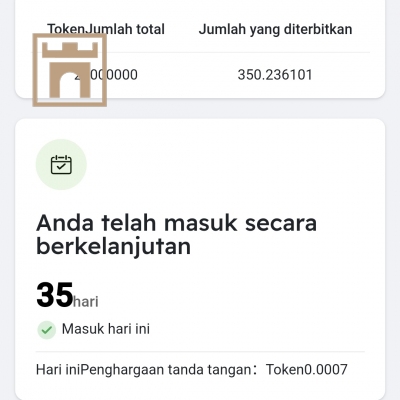400x400 pixels.
Task: Tap the Anda telah masuk secara berkelanjutan heading
Action: (x=176, y=235)
